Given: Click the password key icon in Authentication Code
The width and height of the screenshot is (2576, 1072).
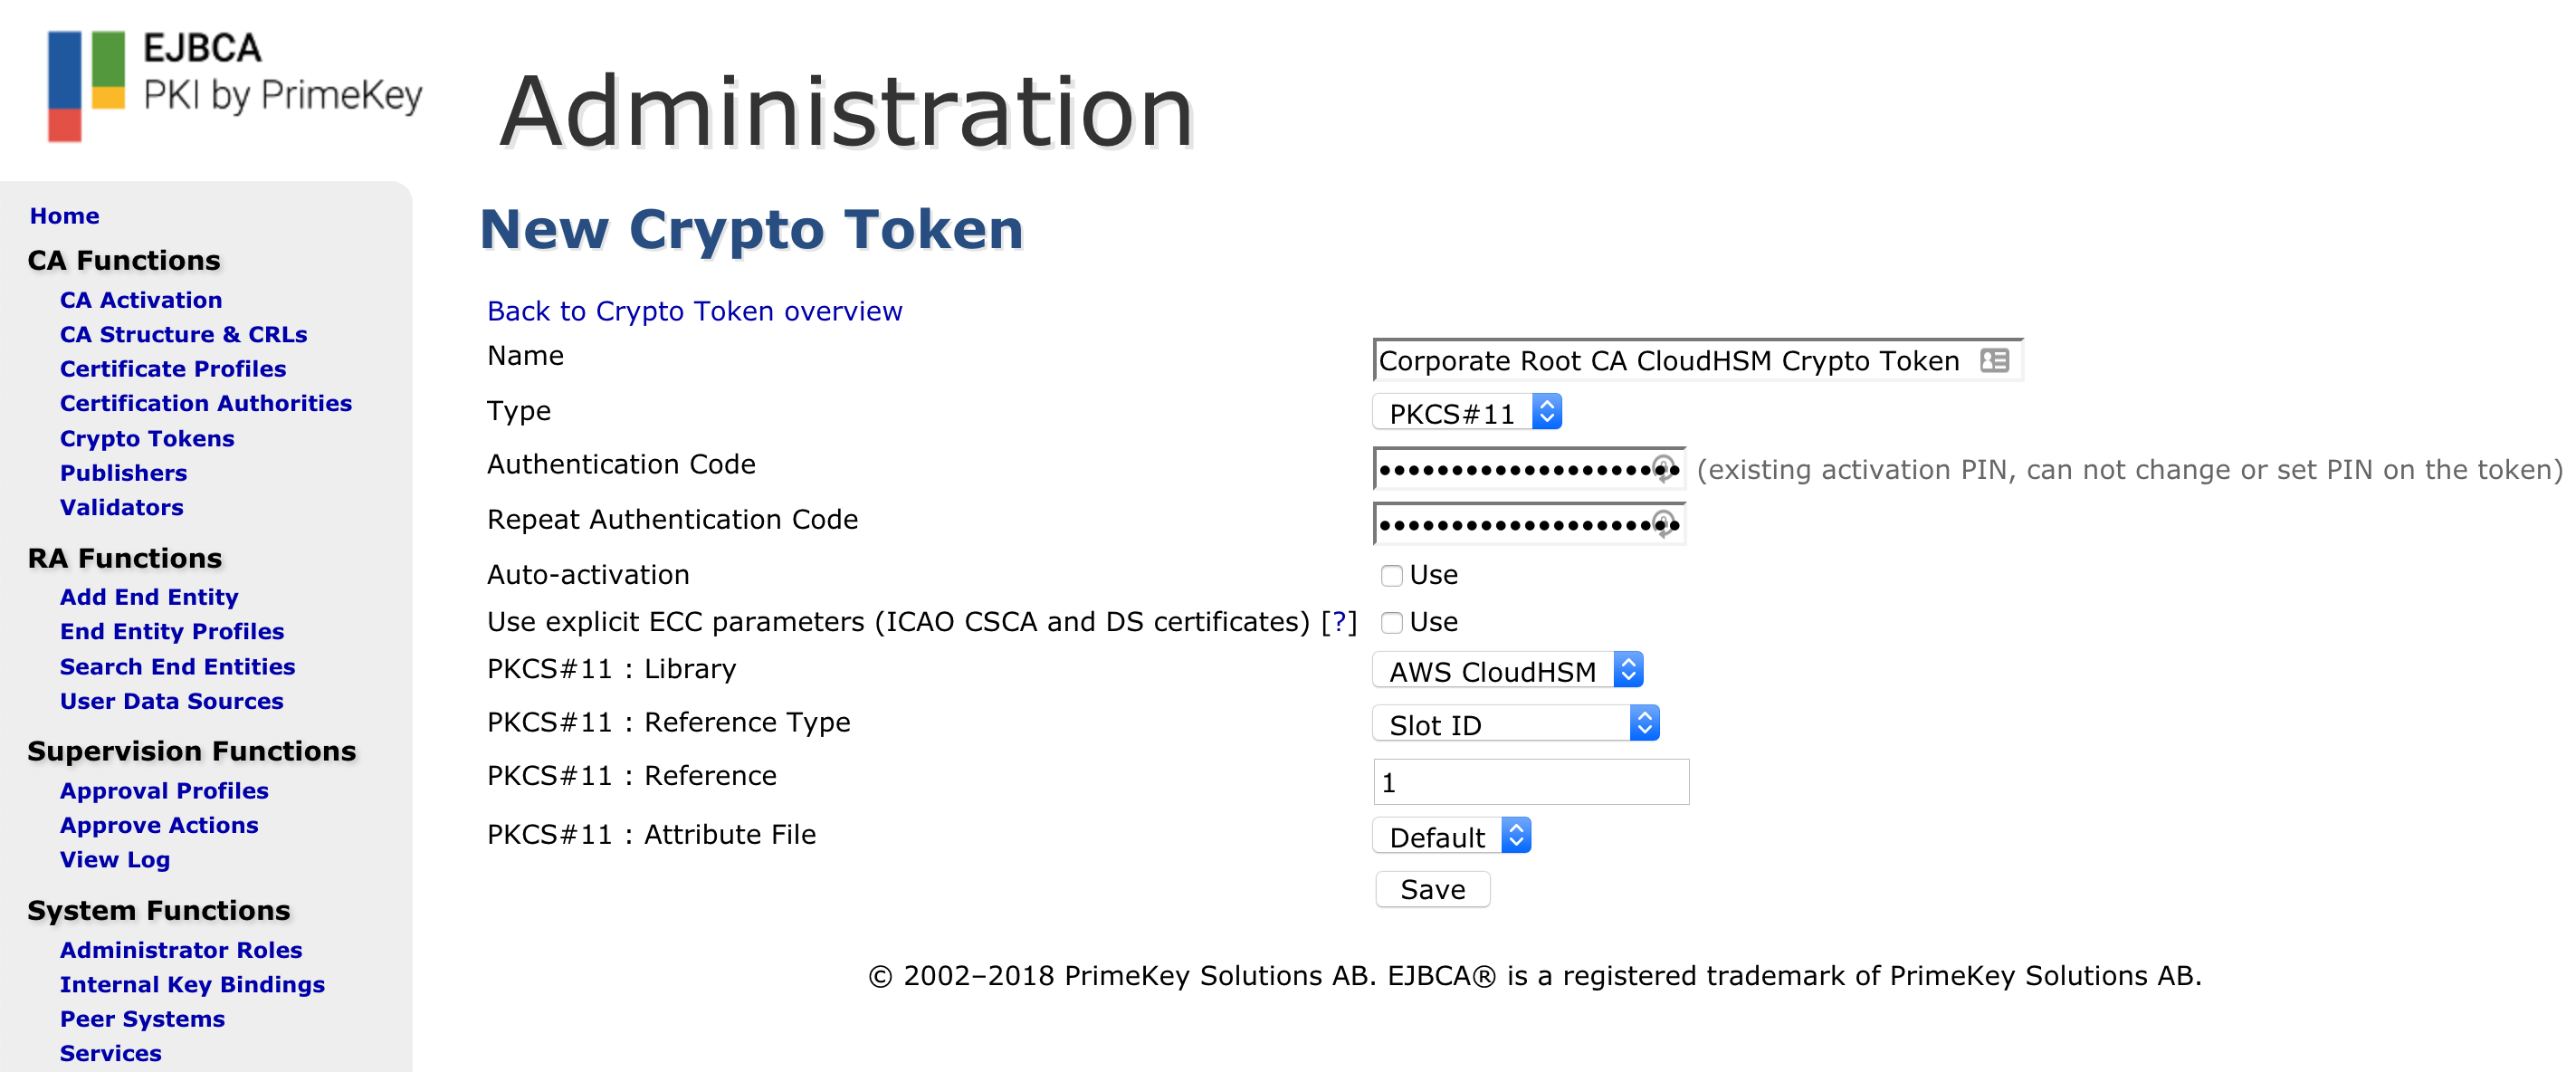Looking at the screenshot, I should pyautogui.click(x=1664, y=469).
